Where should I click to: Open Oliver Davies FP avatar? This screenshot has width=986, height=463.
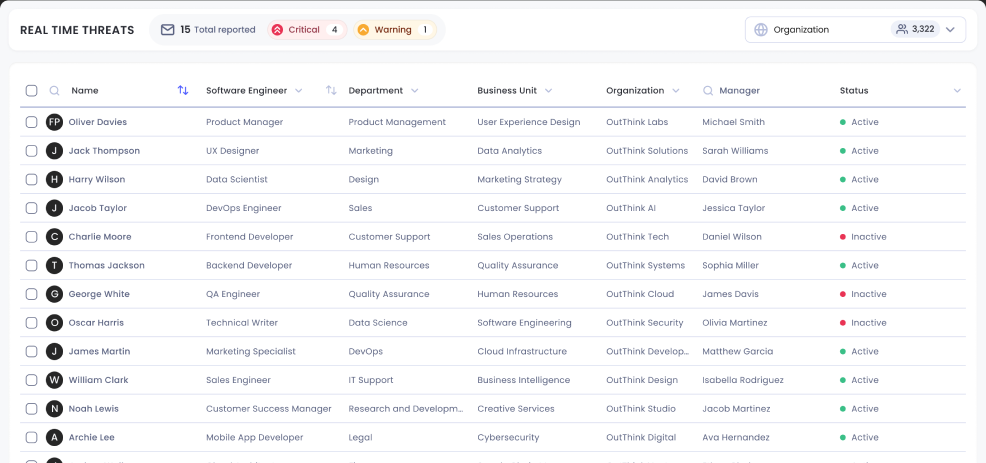coord(55,122)
